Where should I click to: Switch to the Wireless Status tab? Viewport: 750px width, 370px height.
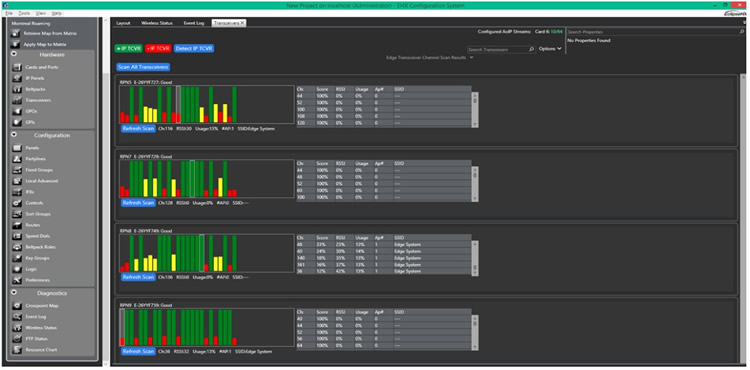157,23
